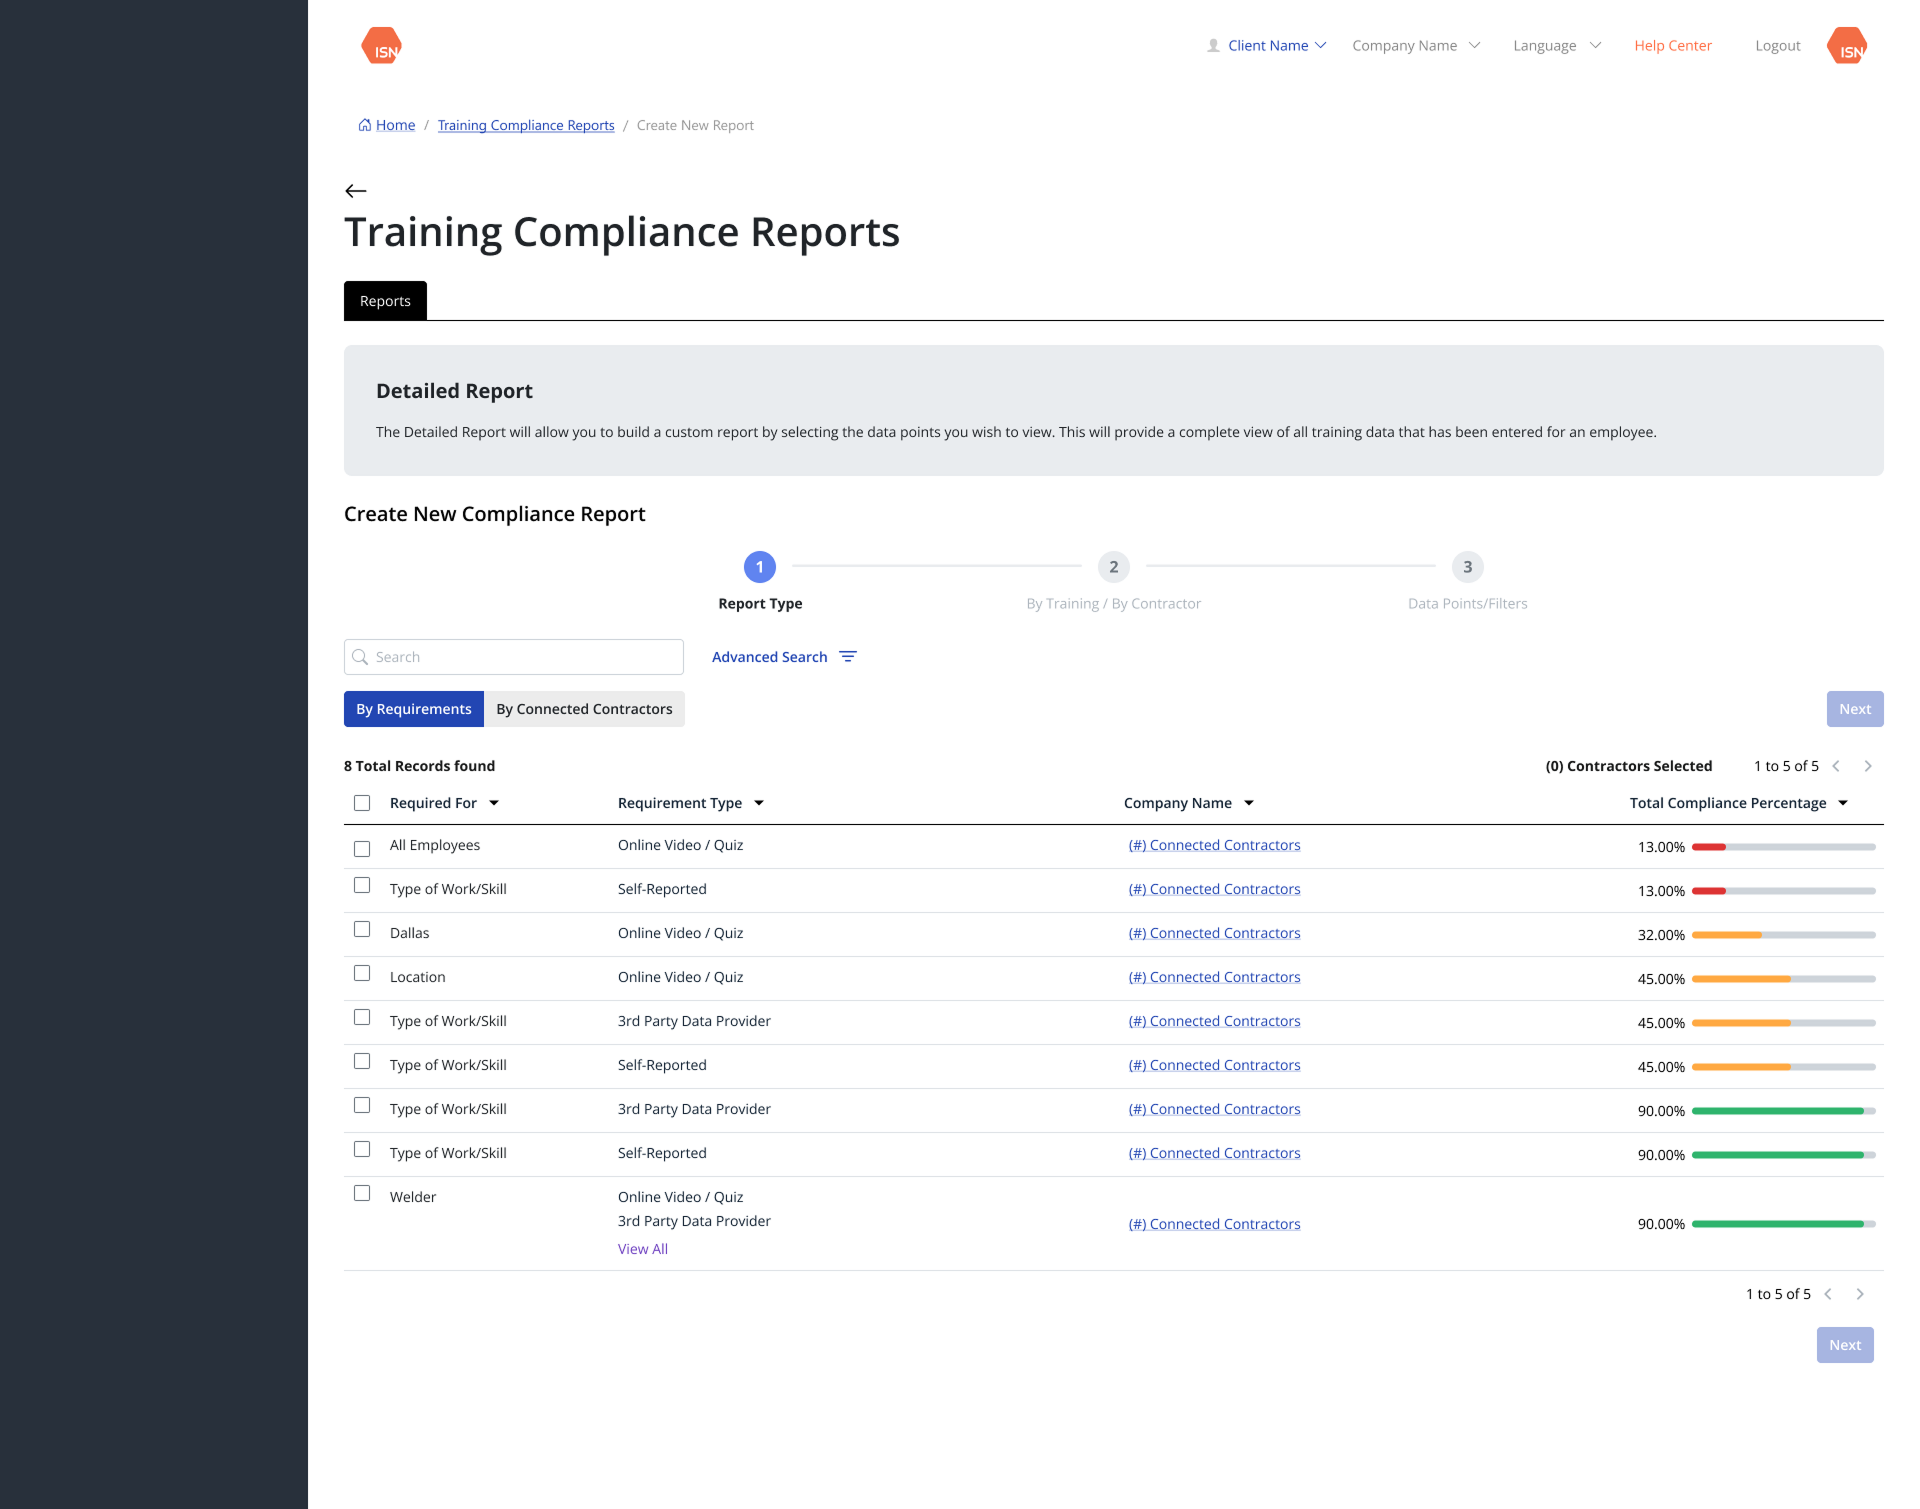
Task: Click the user icon before Client Name
Action: click(1213, 46)
